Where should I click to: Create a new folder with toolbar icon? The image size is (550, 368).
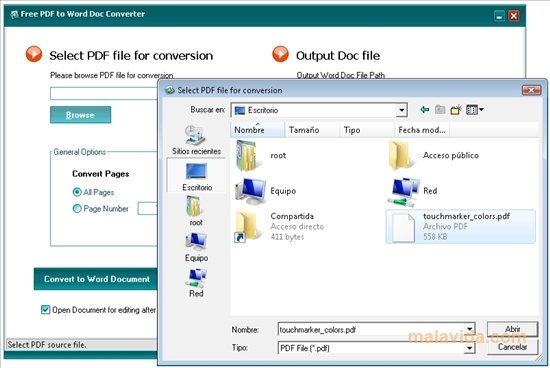(x=456, y=110)
